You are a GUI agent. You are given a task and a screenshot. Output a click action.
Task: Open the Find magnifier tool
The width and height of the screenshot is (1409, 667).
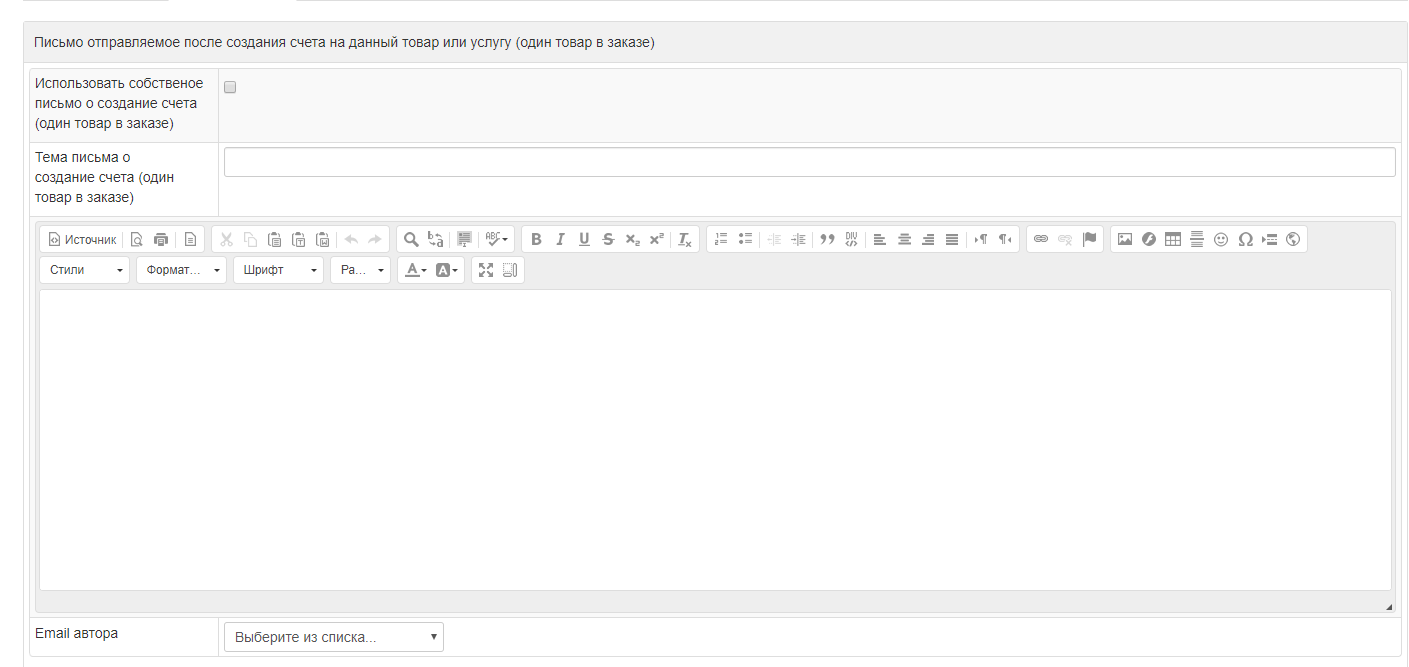coord(411,240)
